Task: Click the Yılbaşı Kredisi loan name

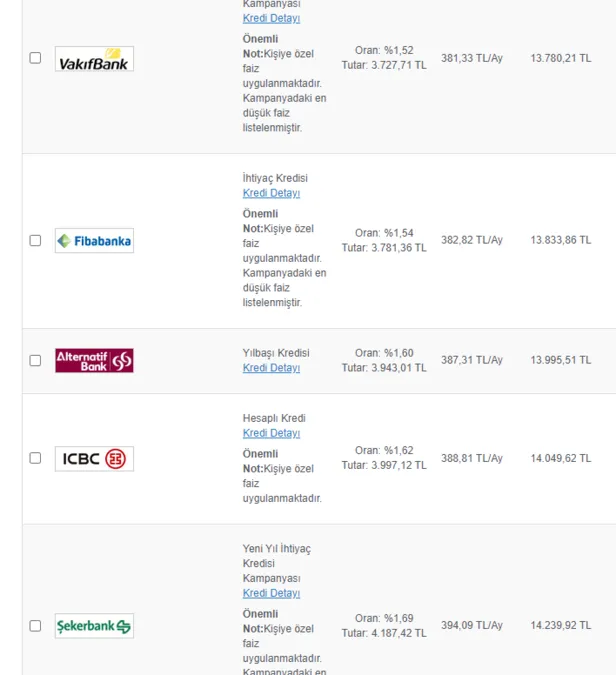Action: point(276,353)
